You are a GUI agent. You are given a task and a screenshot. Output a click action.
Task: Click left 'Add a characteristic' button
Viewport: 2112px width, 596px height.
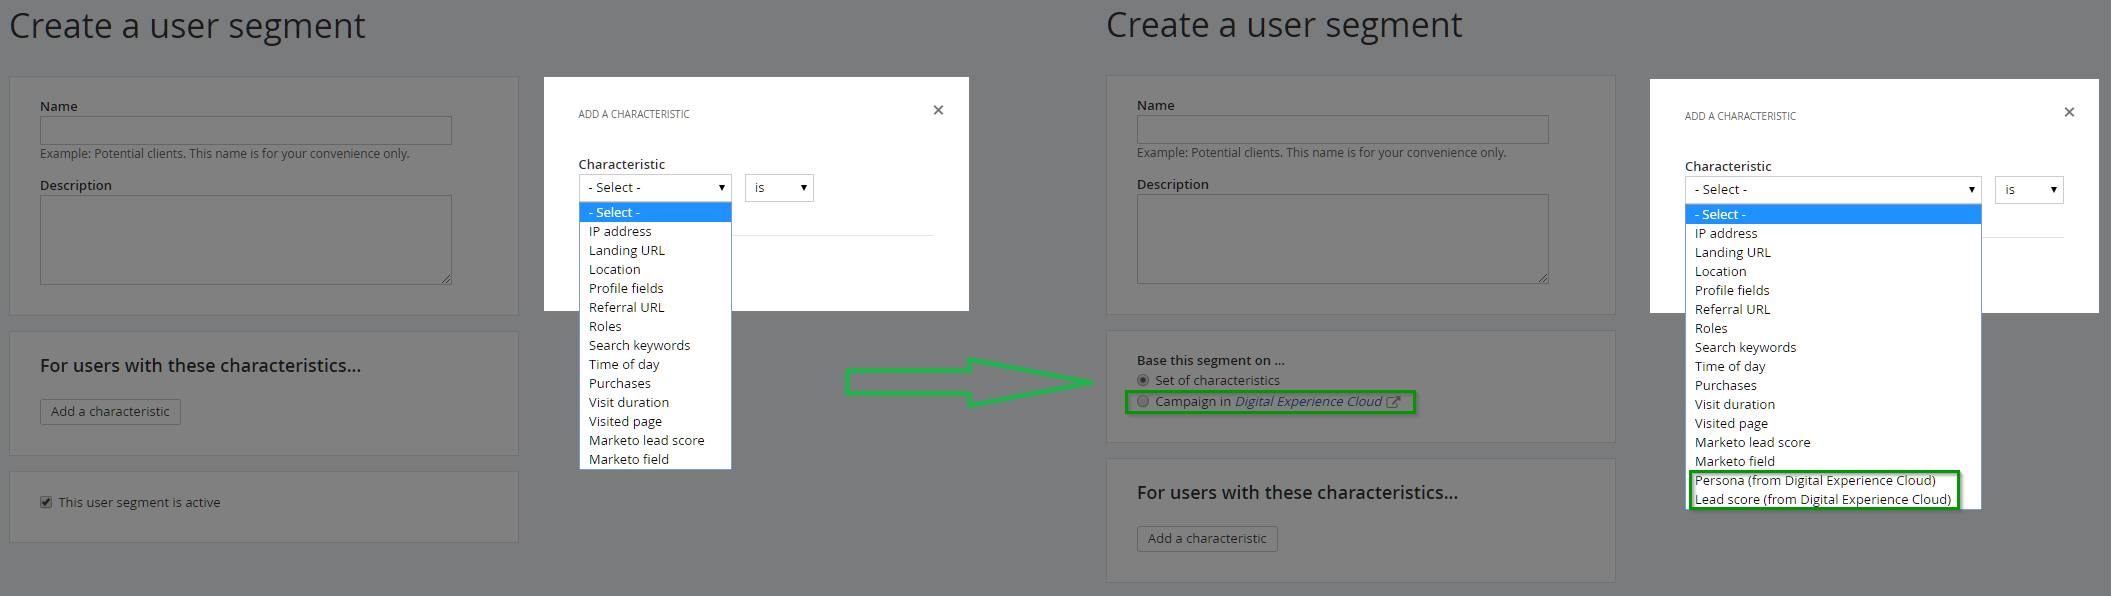point(110,412)
